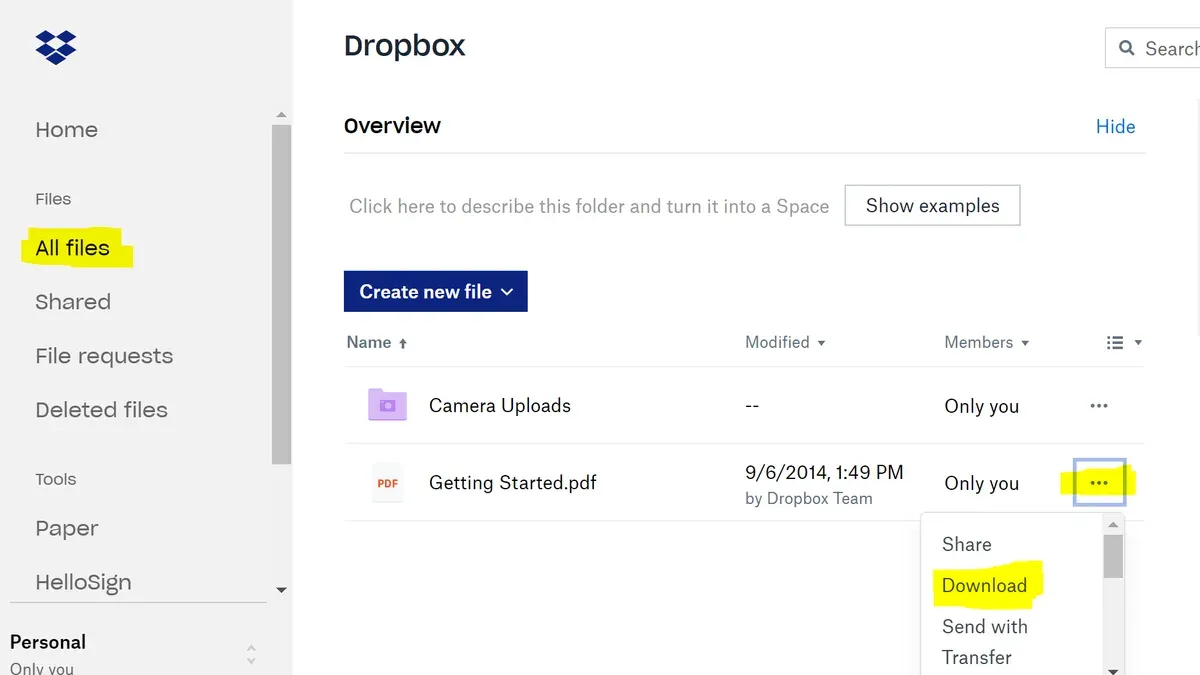This screenshot has width=1200, height=675.
Task: Click the Show examples button
Action: [x=932, y=205]
